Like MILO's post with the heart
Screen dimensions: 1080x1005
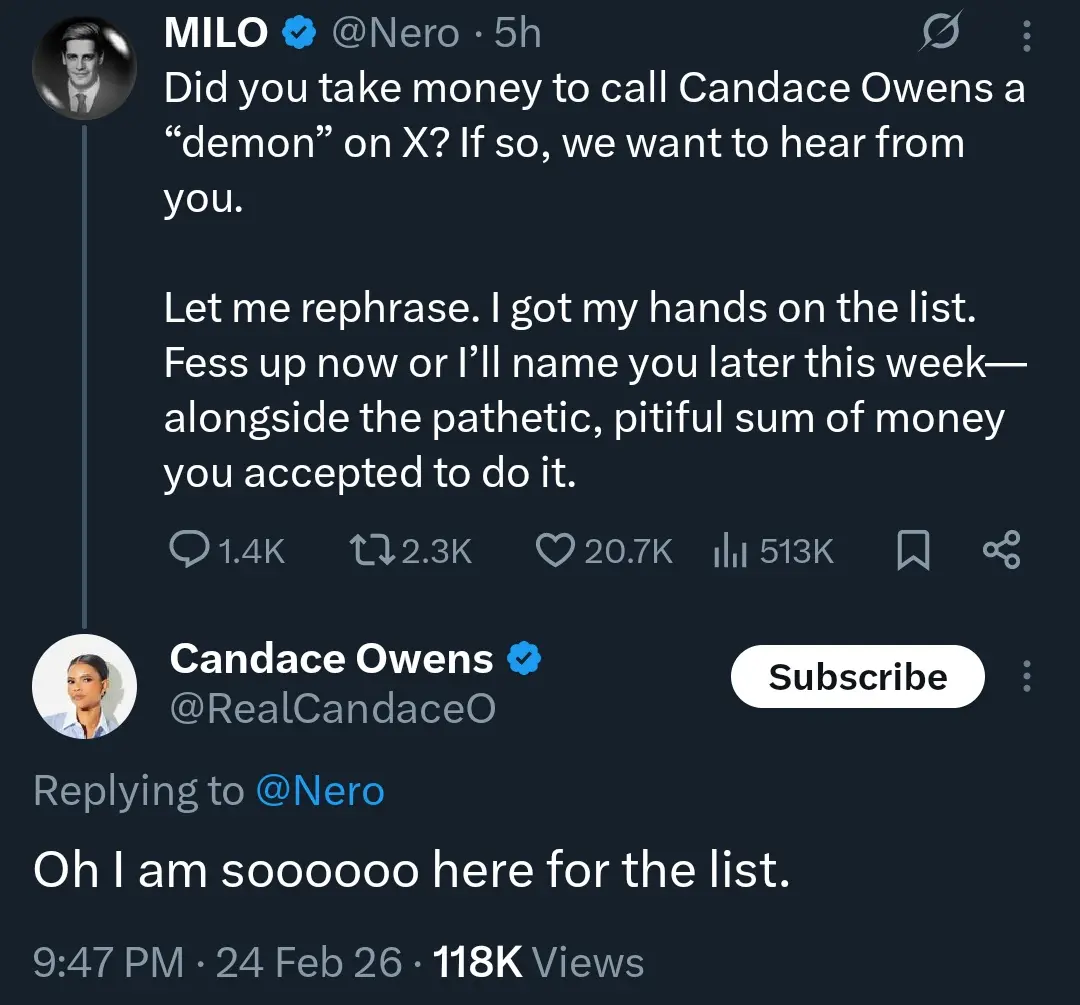554,550
